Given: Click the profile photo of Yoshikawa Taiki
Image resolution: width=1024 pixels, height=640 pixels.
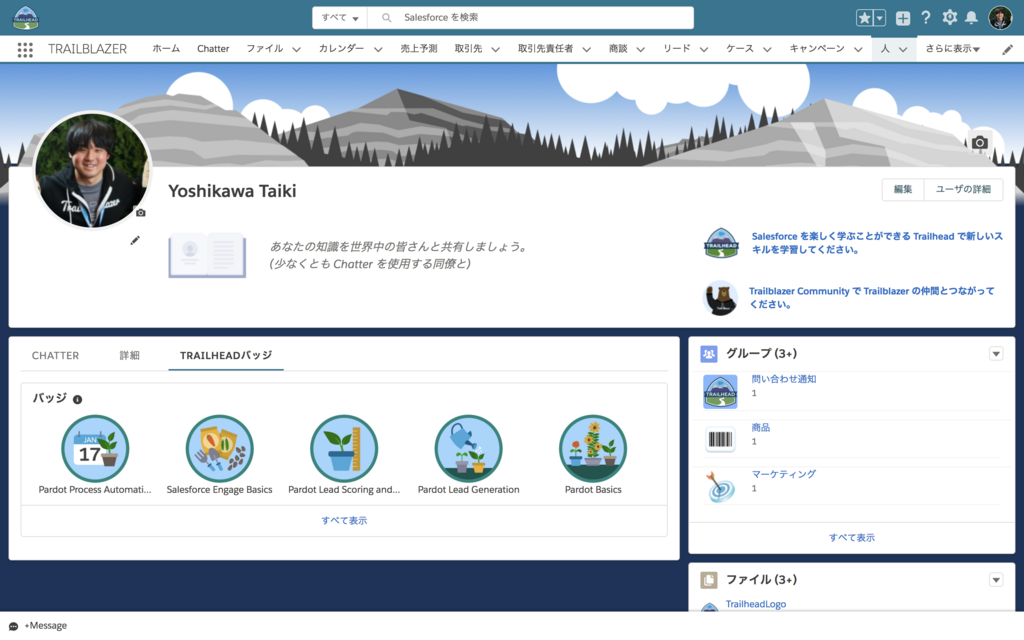Looking at the screenshot, I should coord(92,170).
